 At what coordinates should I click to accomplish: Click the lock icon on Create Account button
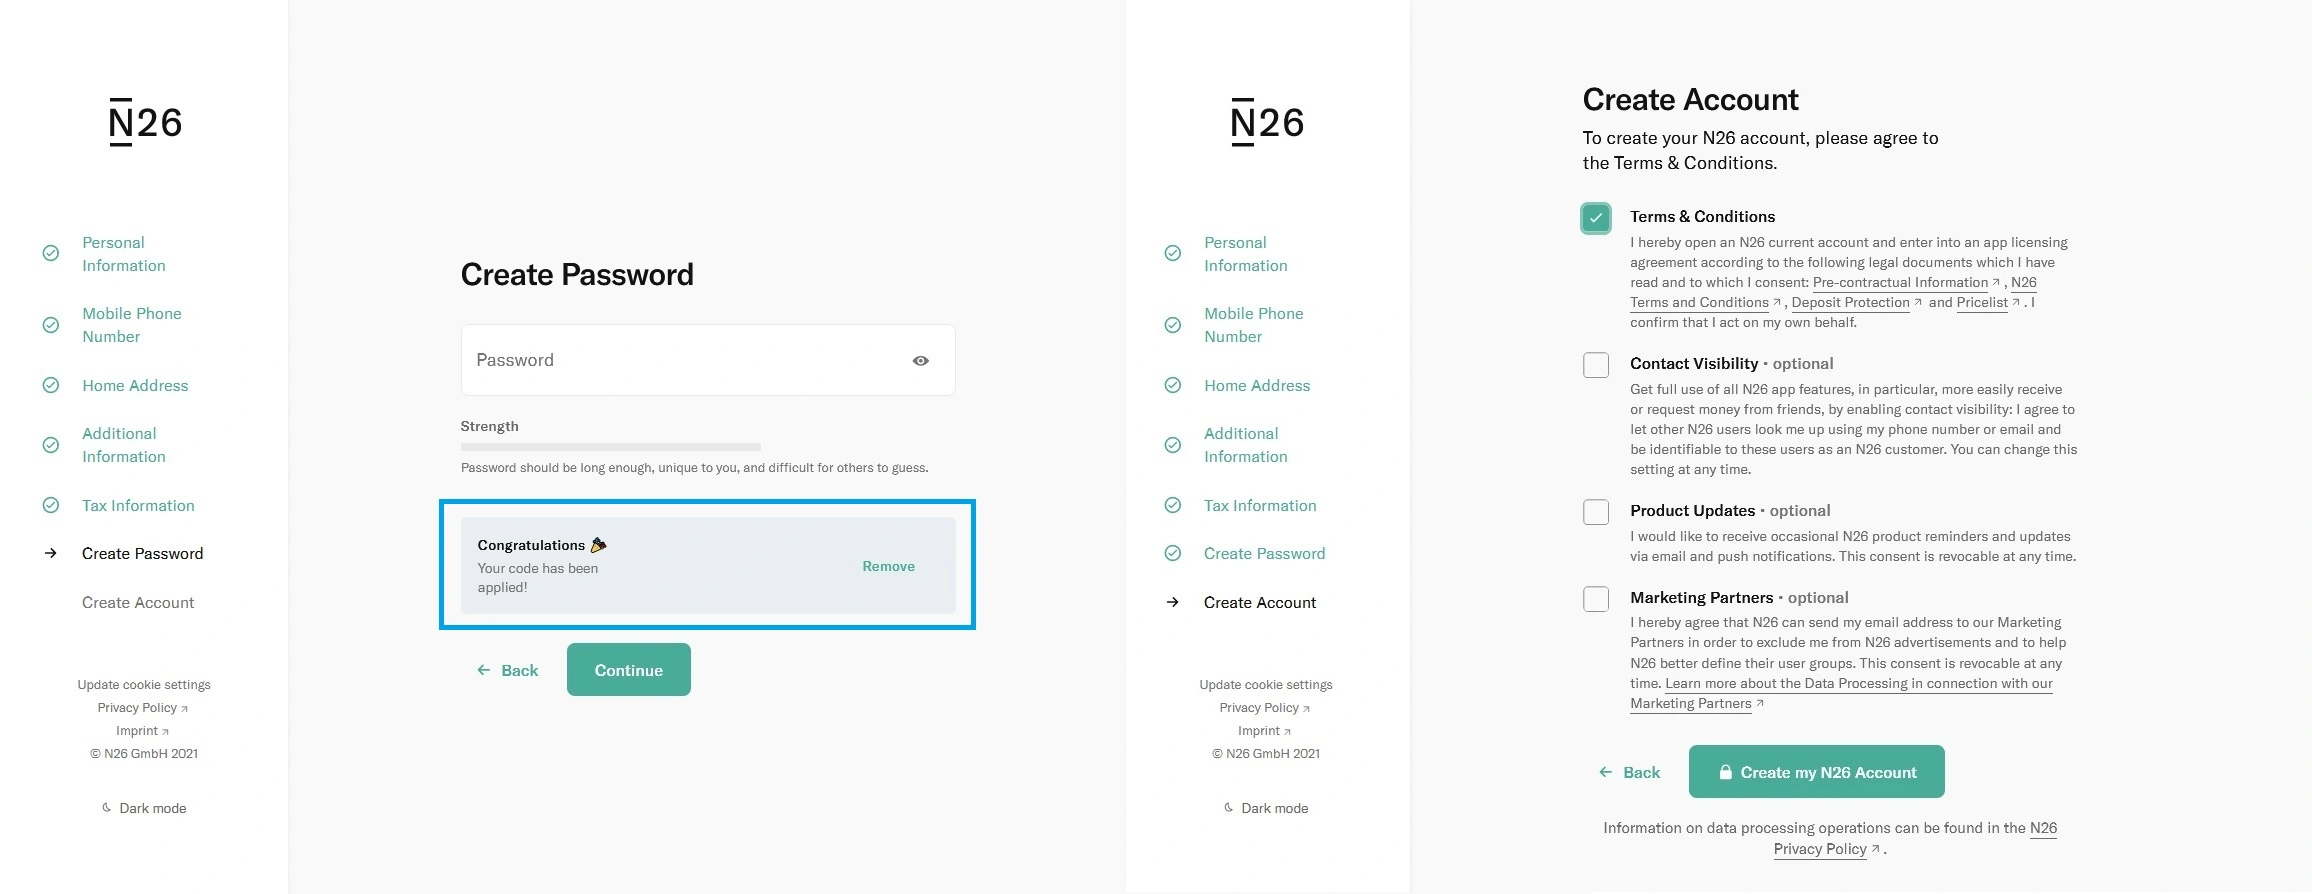[1725, 772]
